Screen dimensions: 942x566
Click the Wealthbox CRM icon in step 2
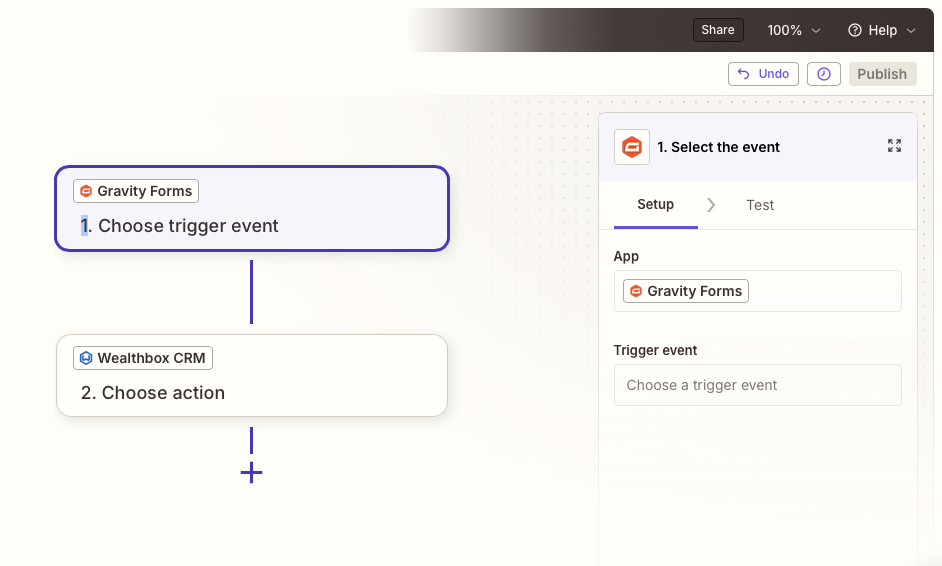[x=86, y=358]
